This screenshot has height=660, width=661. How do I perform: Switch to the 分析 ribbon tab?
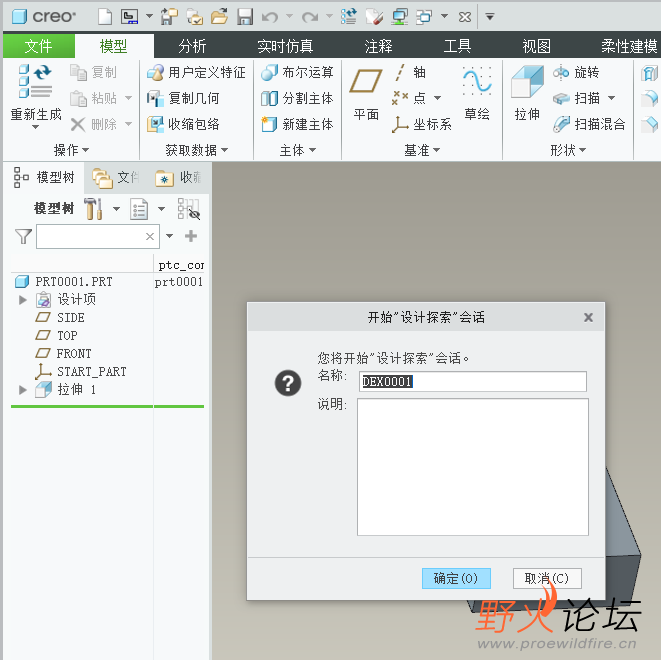tap(192, 46)
